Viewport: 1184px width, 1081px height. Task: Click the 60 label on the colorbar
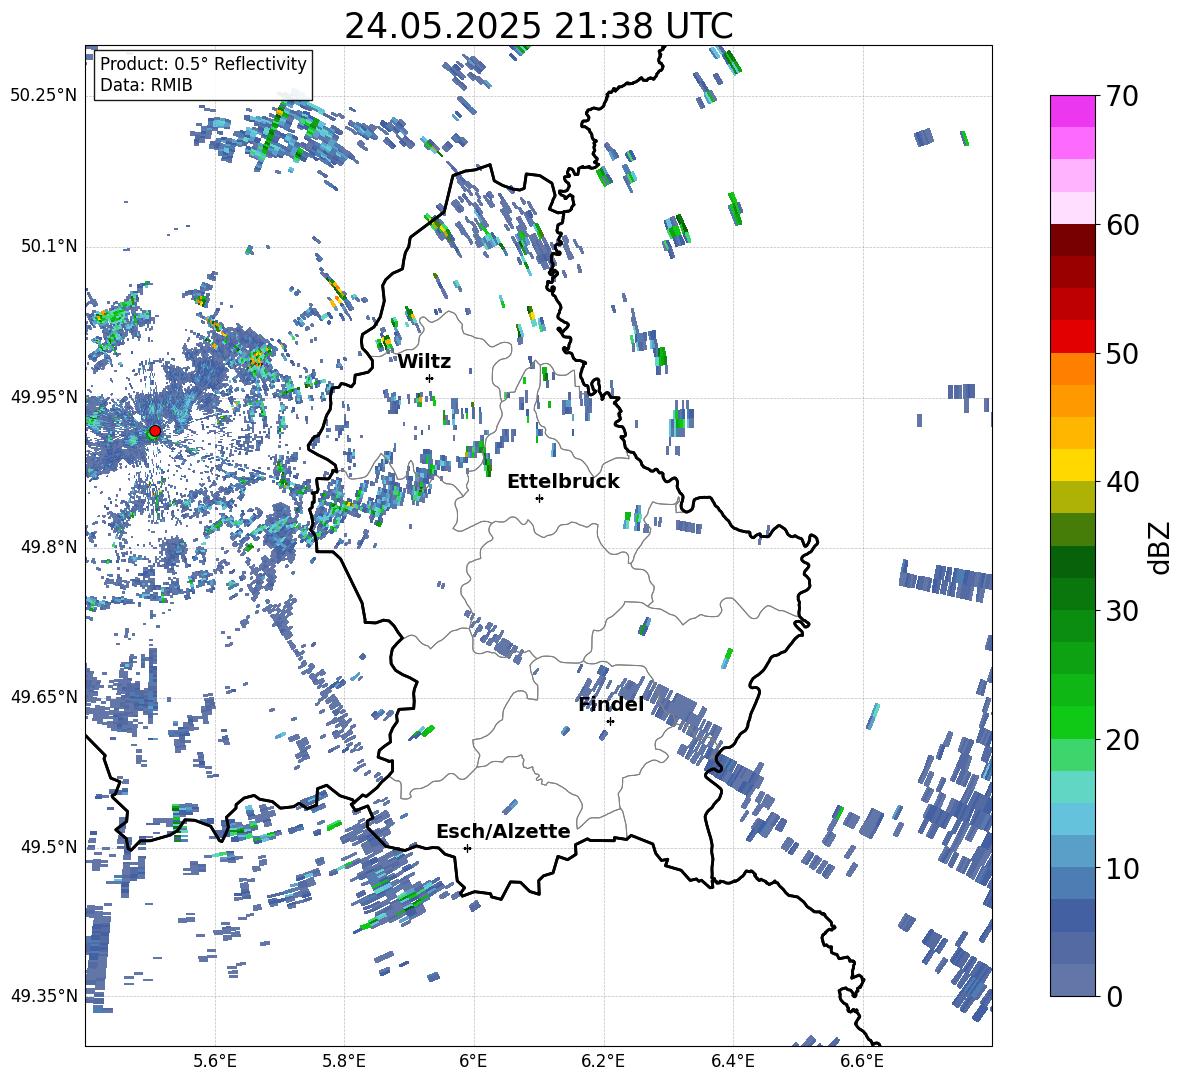point(1122,225)
